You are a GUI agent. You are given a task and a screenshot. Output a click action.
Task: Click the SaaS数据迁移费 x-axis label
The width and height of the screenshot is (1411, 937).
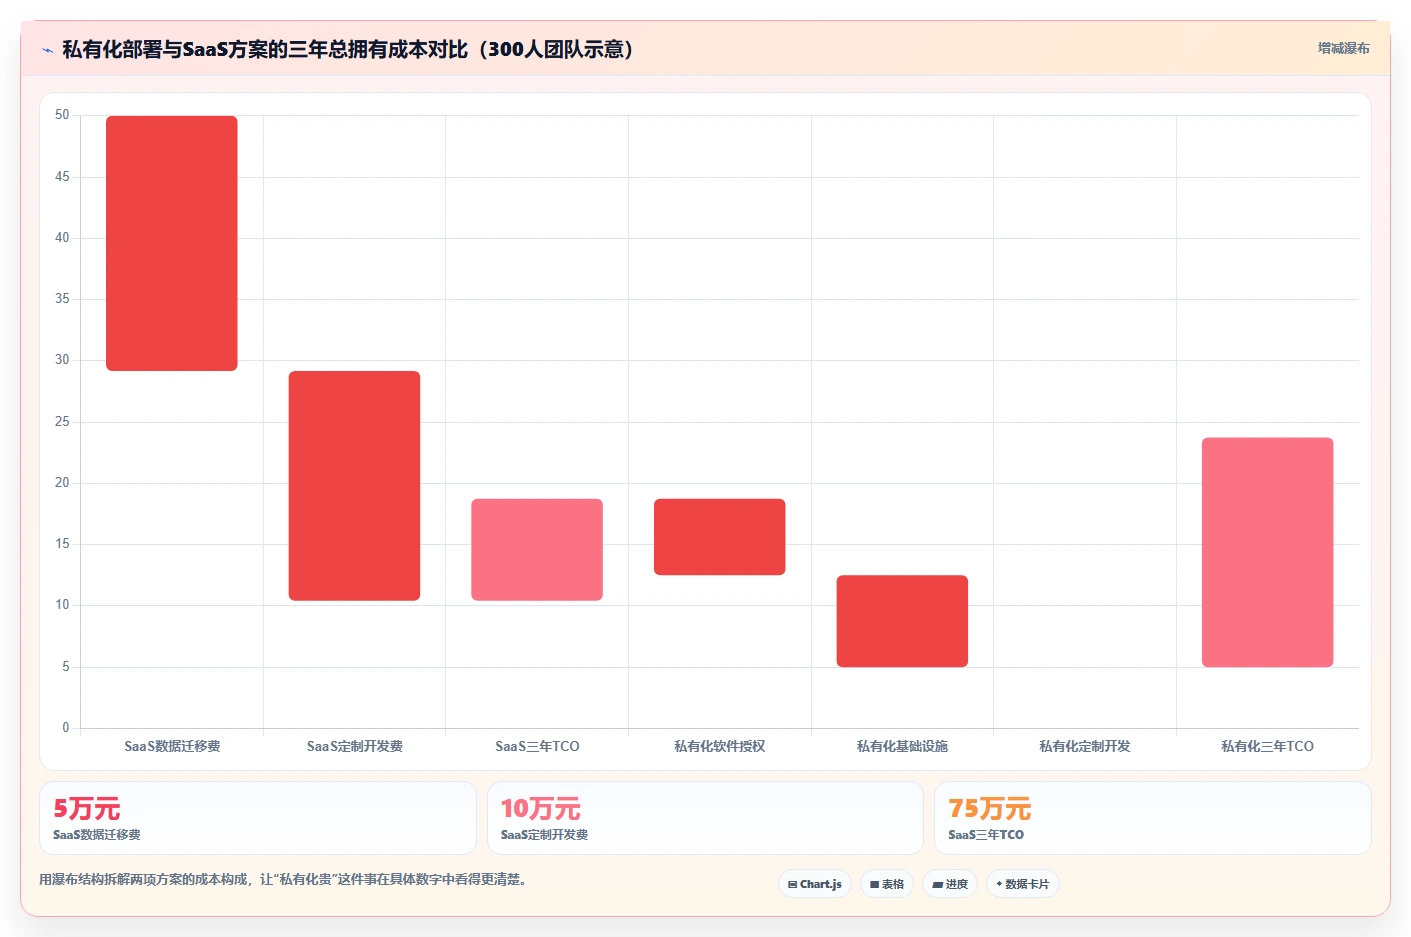click(172, 746)
